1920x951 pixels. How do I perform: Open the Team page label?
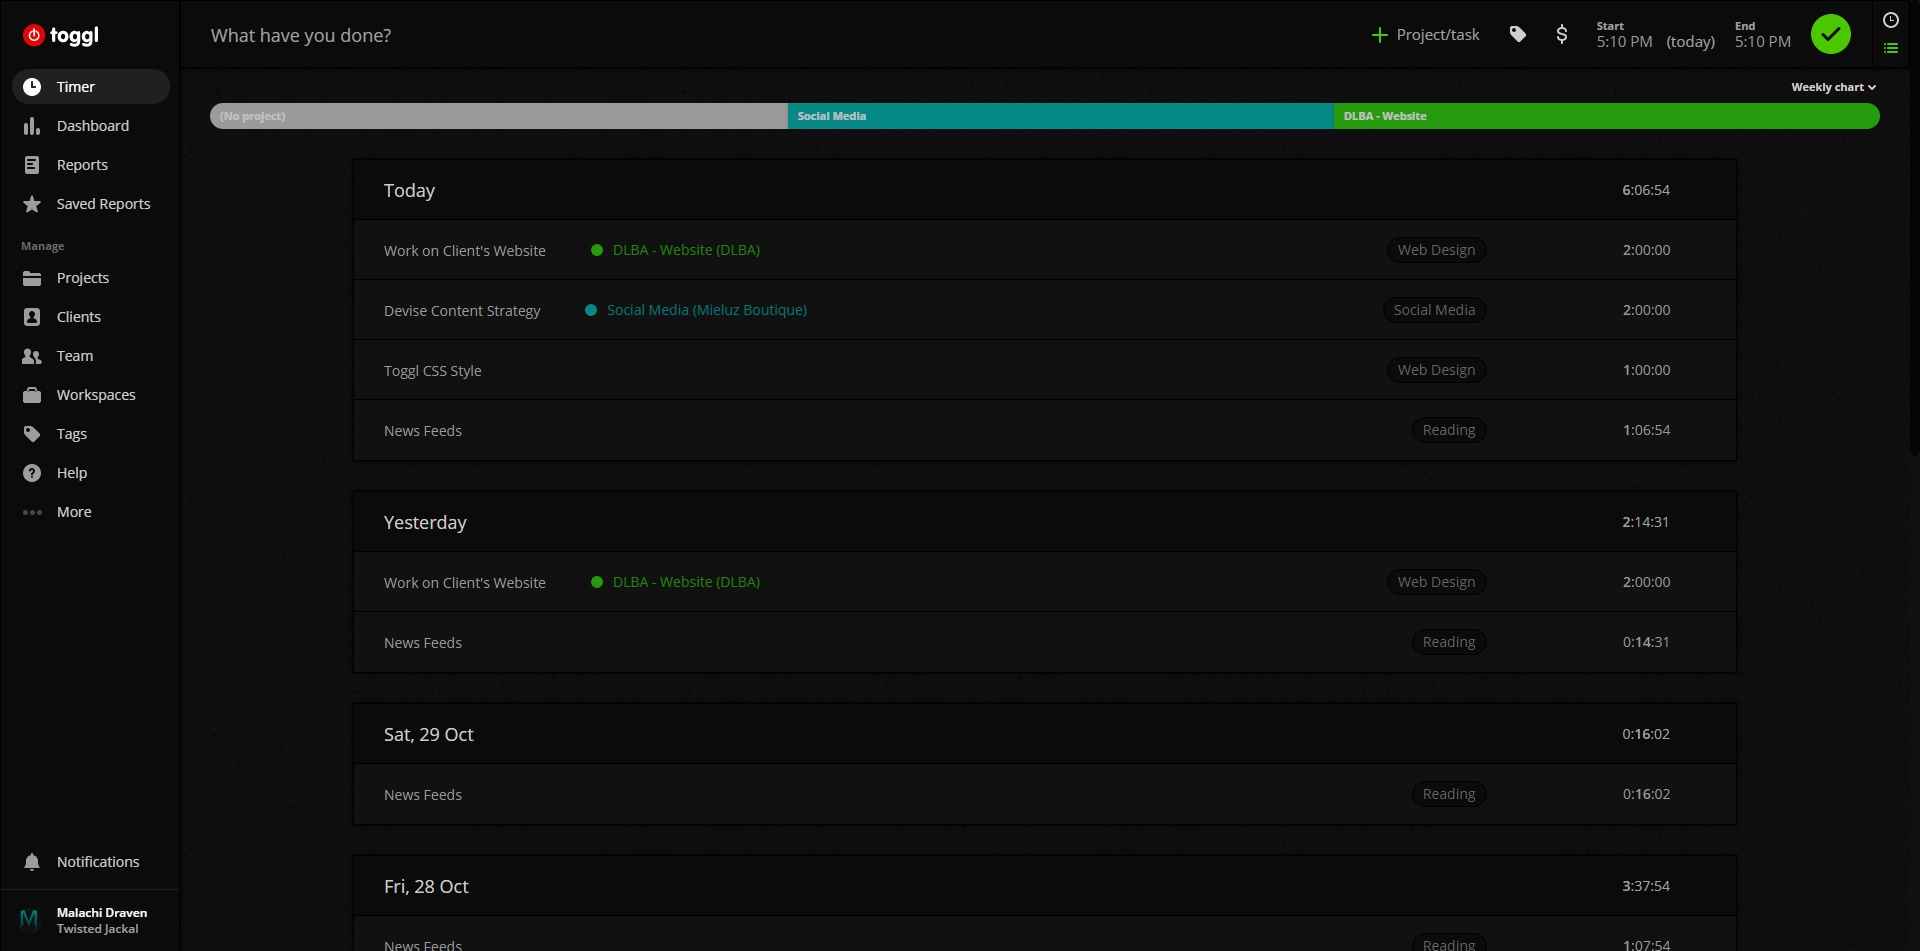coord(75,356)
